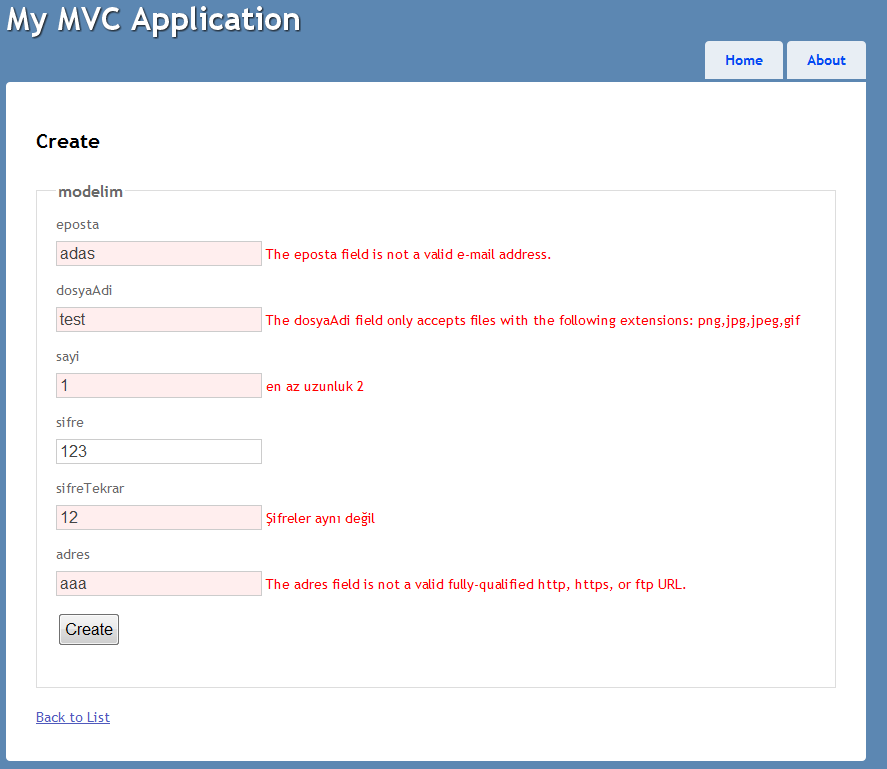Click the 'Şifreler aynı değil' error text

point(320,519)
